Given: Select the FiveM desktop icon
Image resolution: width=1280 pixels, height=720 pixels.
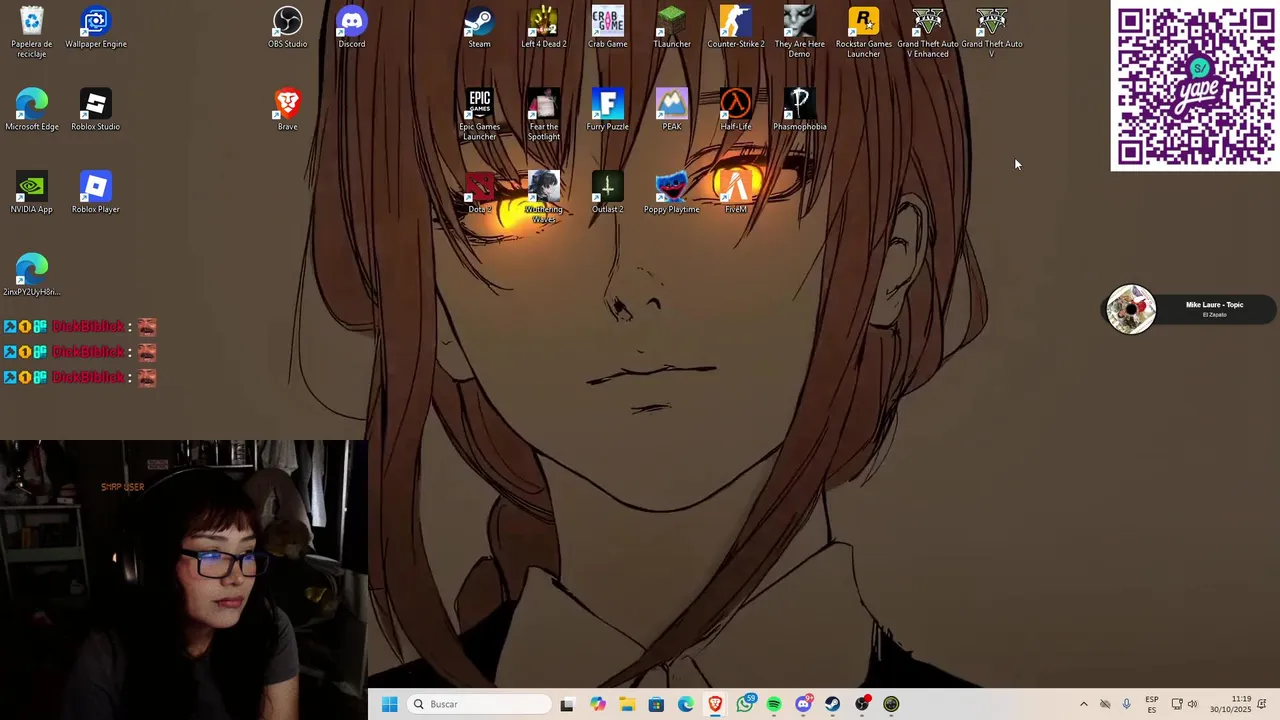Looking at the screenshot, I should (x=736, y=193).
